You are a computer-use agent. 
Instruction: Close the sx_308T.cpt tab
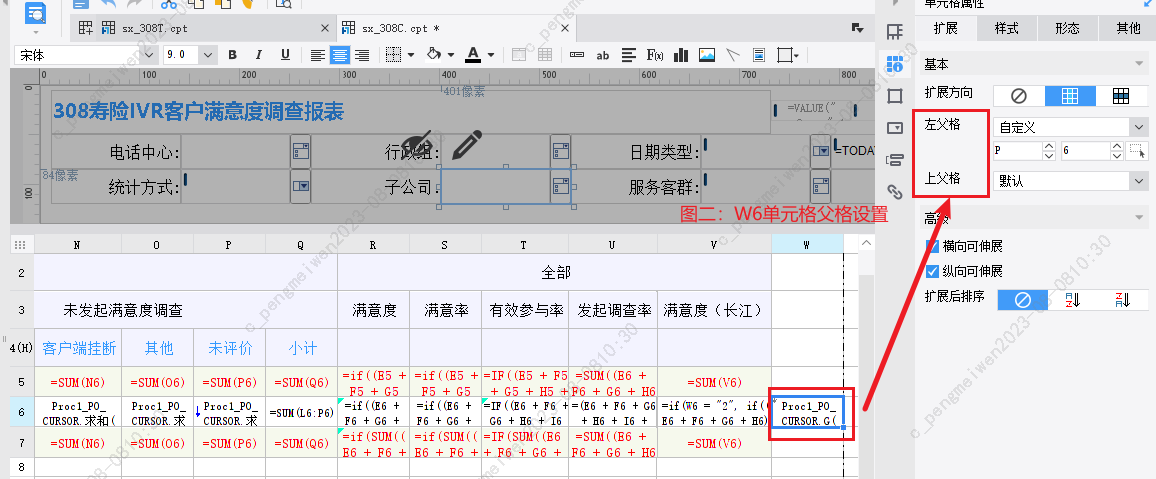325,29
